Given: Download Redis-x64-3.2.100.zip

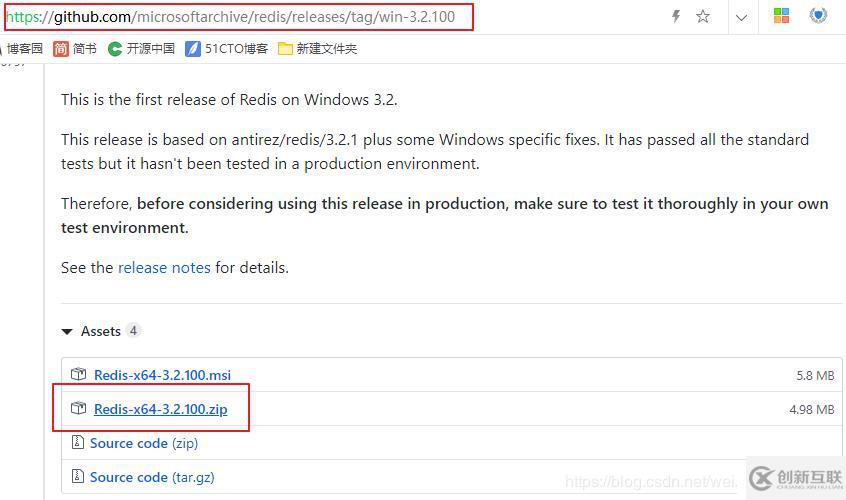Looking at the screenshot, I should 161,409.
